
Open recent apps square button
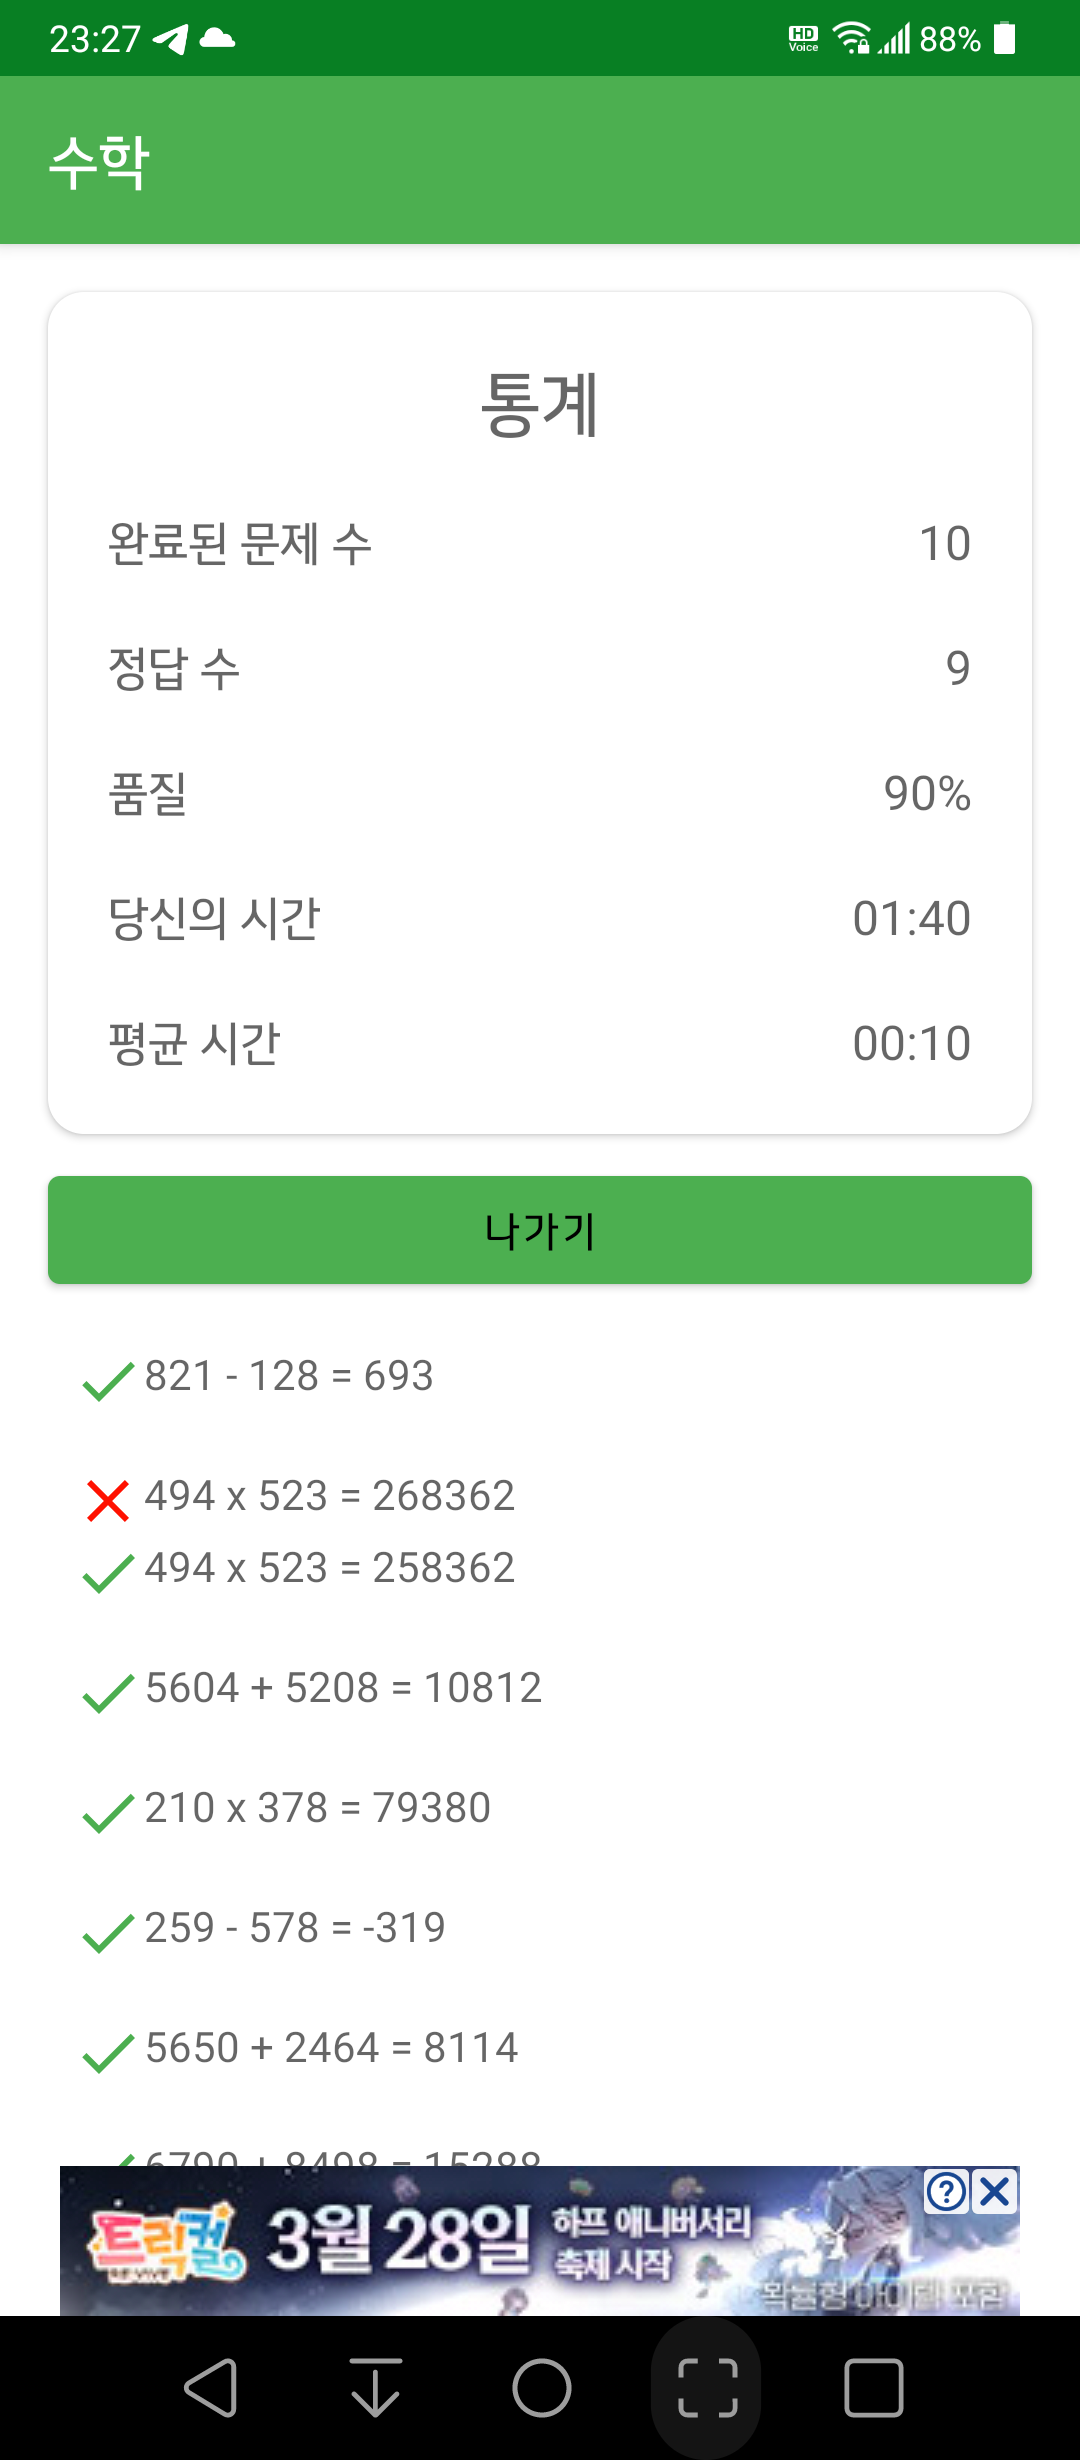click(x=874, y=2388)
